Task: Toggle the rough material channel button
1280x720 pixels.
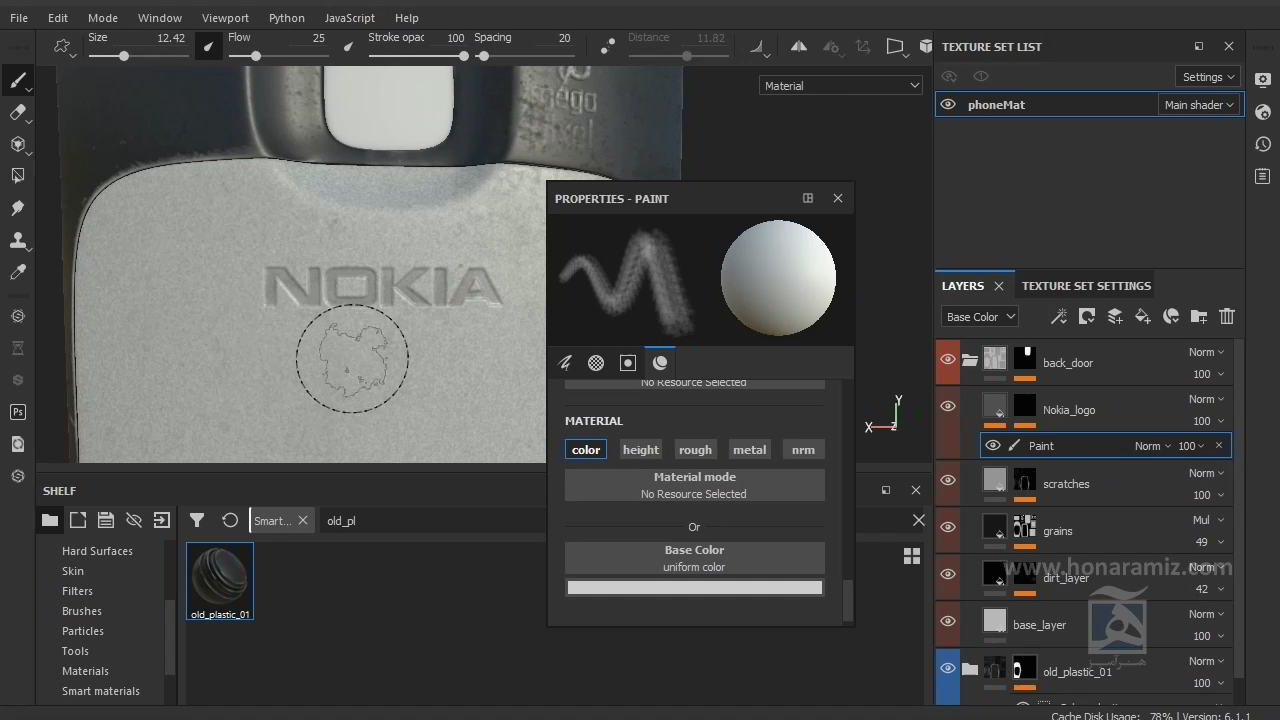Action: tap(695, 450)
